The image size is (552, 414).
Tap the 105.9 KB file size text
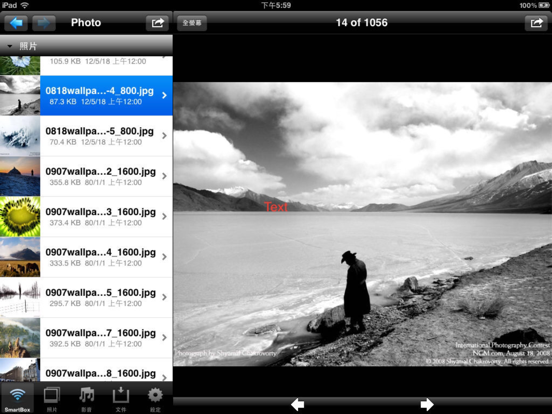tap(65, 61)
